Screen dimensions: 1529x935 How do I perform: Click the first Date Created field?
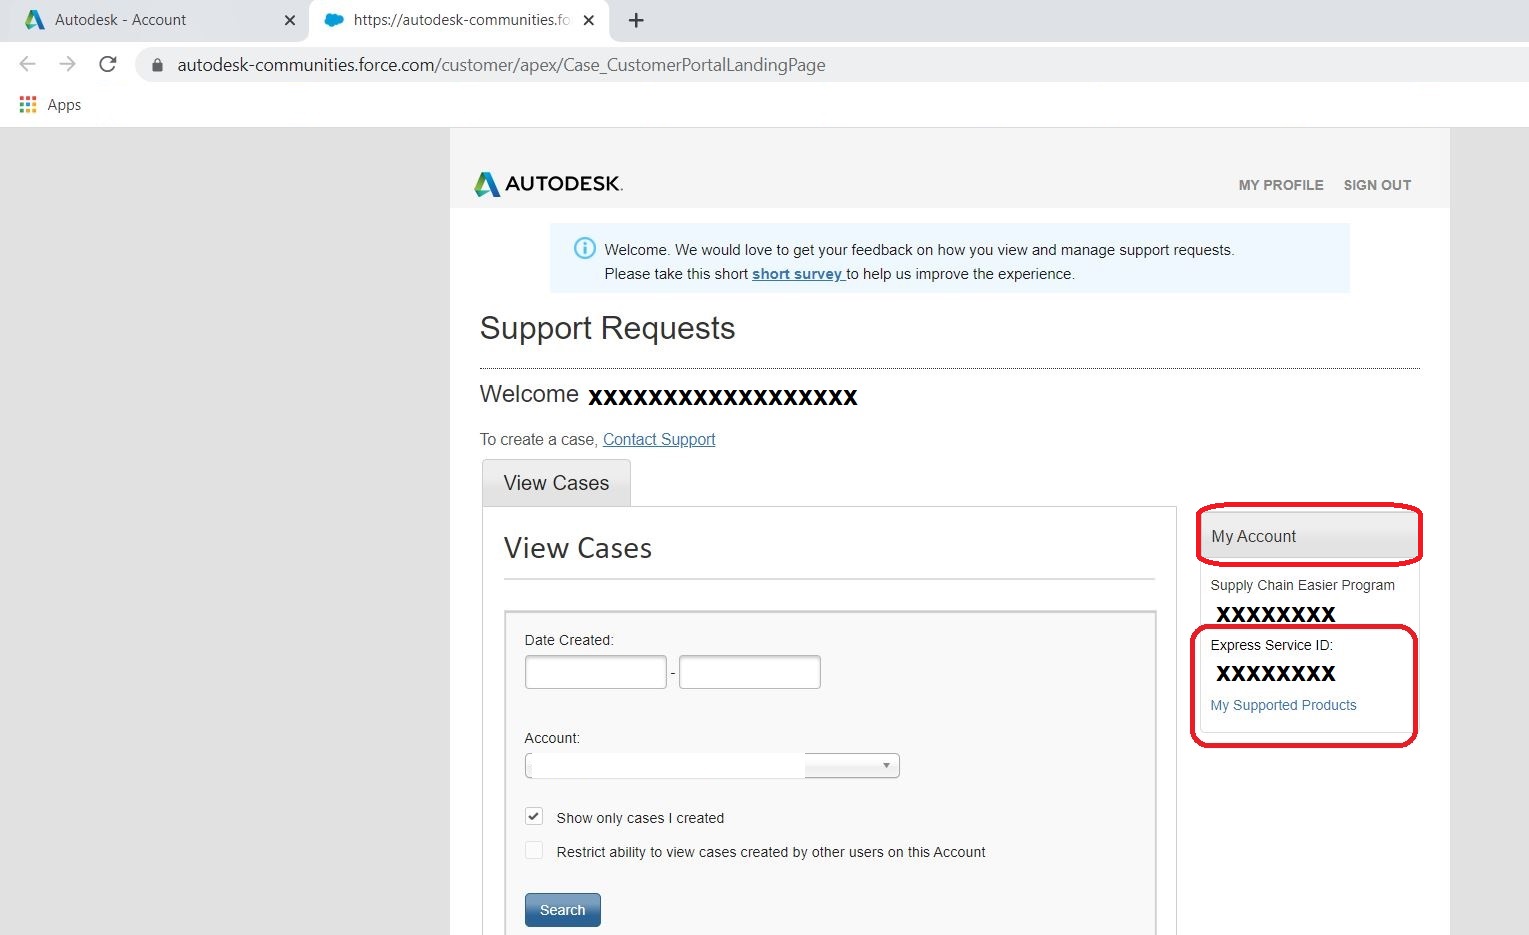point(595,671)
